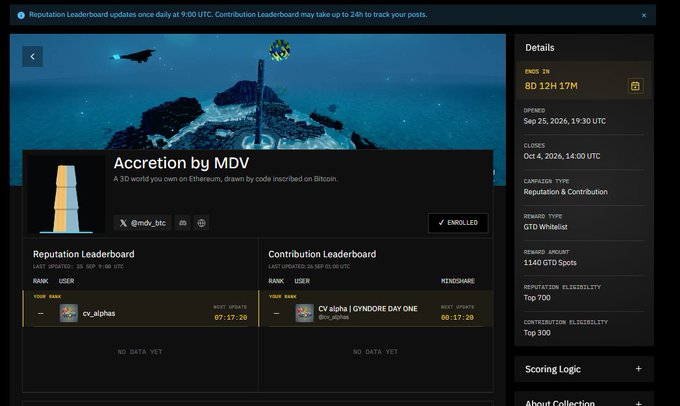680x406 pixels.
Task: Click cv_alphas avatar in Reputation Leaderboard
Action: point(69,313)
